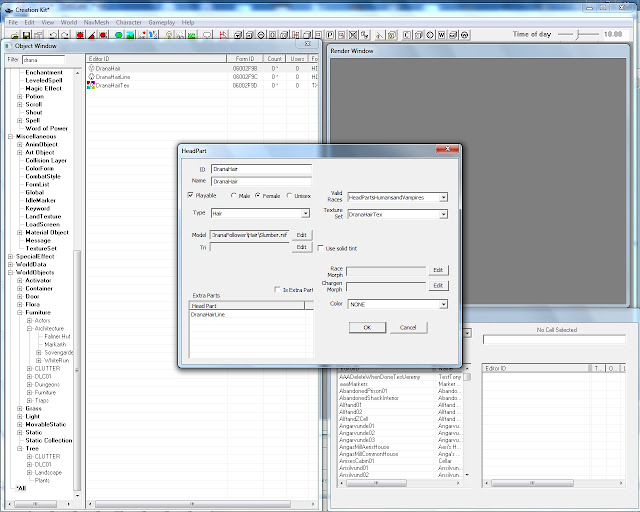Toggle the red triangle Snap to Angle icon

coord(91,35)
